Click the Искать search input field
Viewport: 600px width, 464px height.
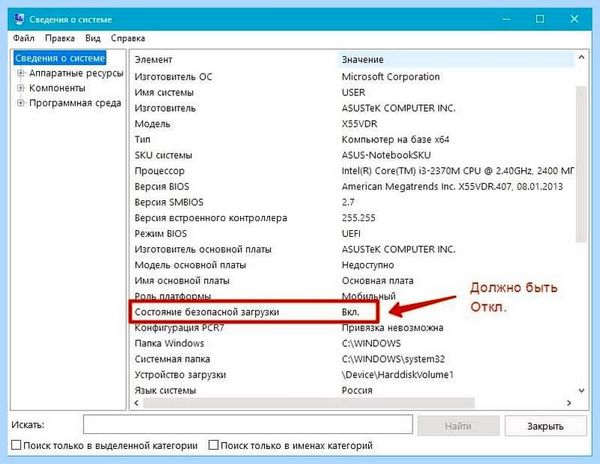pyautogui.click(x=248, y=424)
